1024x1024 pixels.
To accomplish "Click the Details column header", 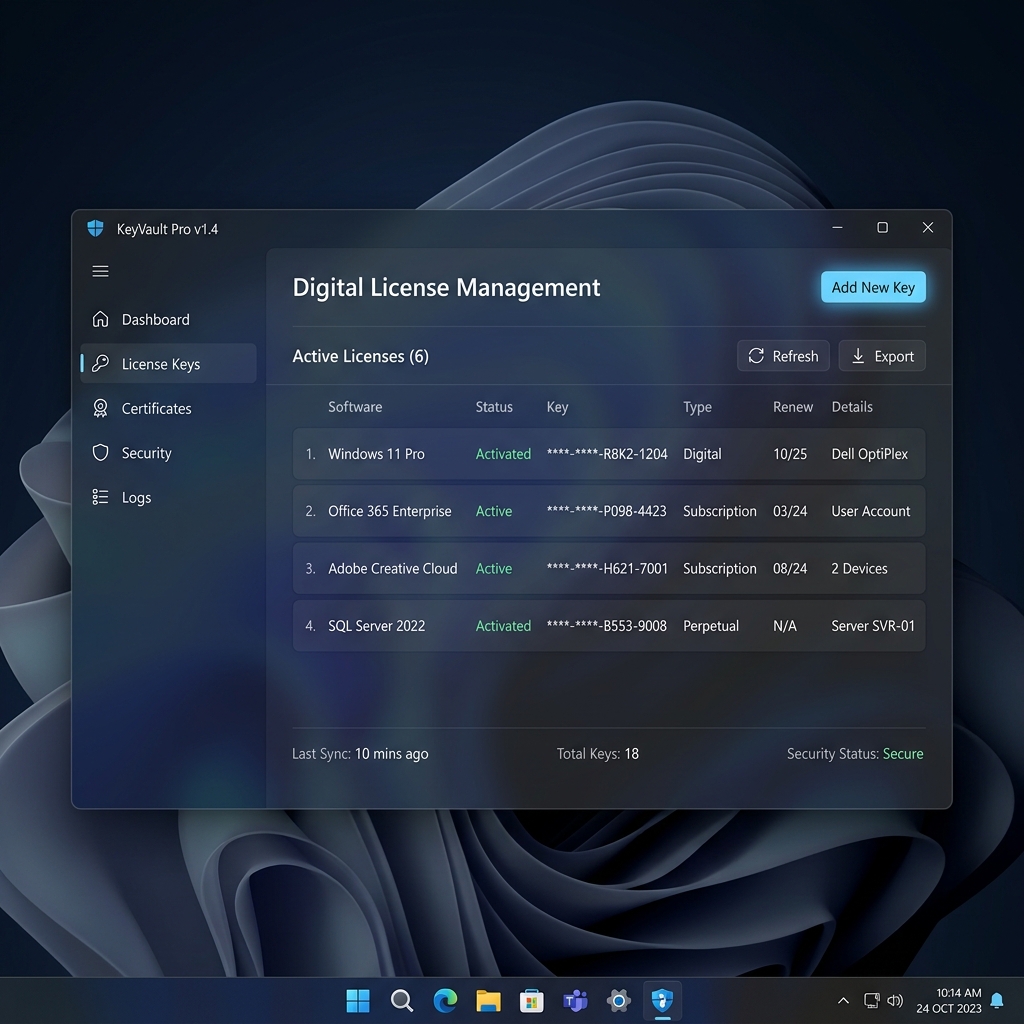I will 852,407.
